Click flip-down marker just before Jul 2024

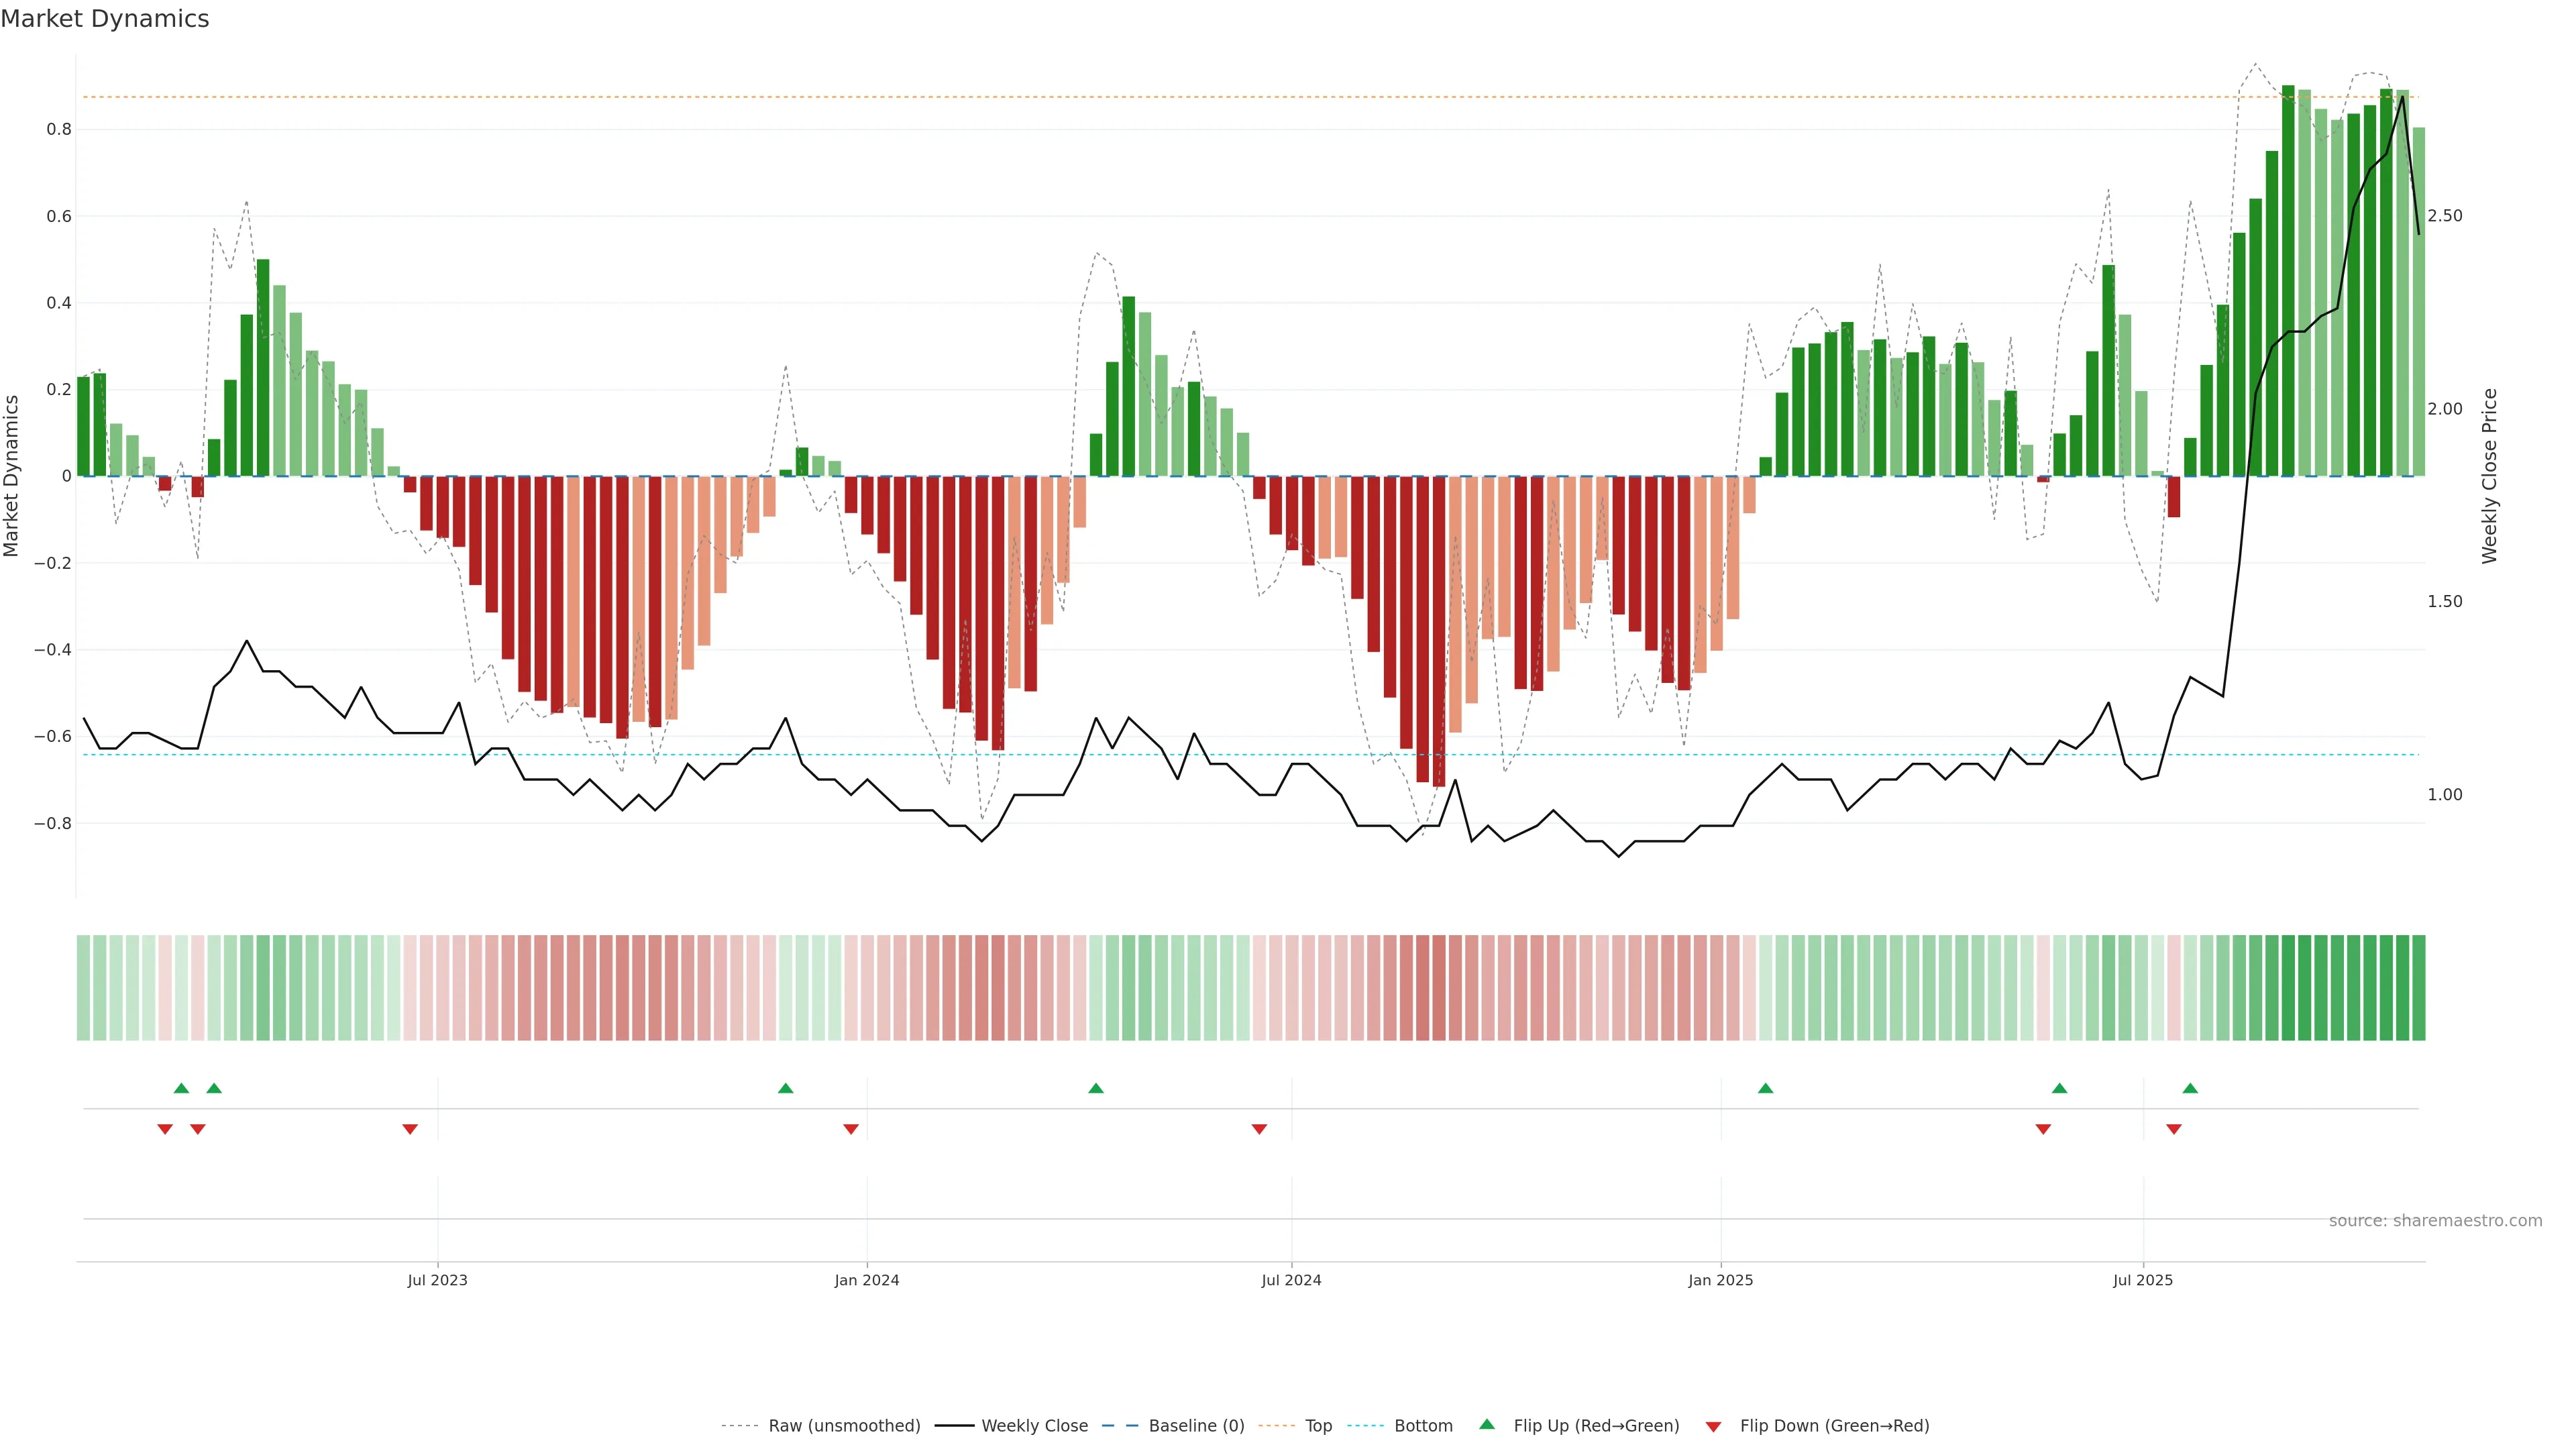[x=1259, y=1129]
